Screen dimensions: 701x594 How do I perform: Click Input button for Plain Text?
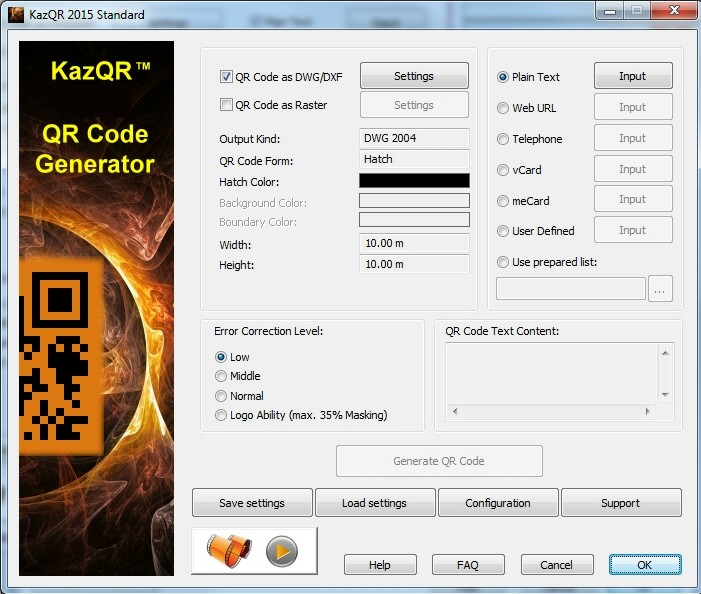633,76
